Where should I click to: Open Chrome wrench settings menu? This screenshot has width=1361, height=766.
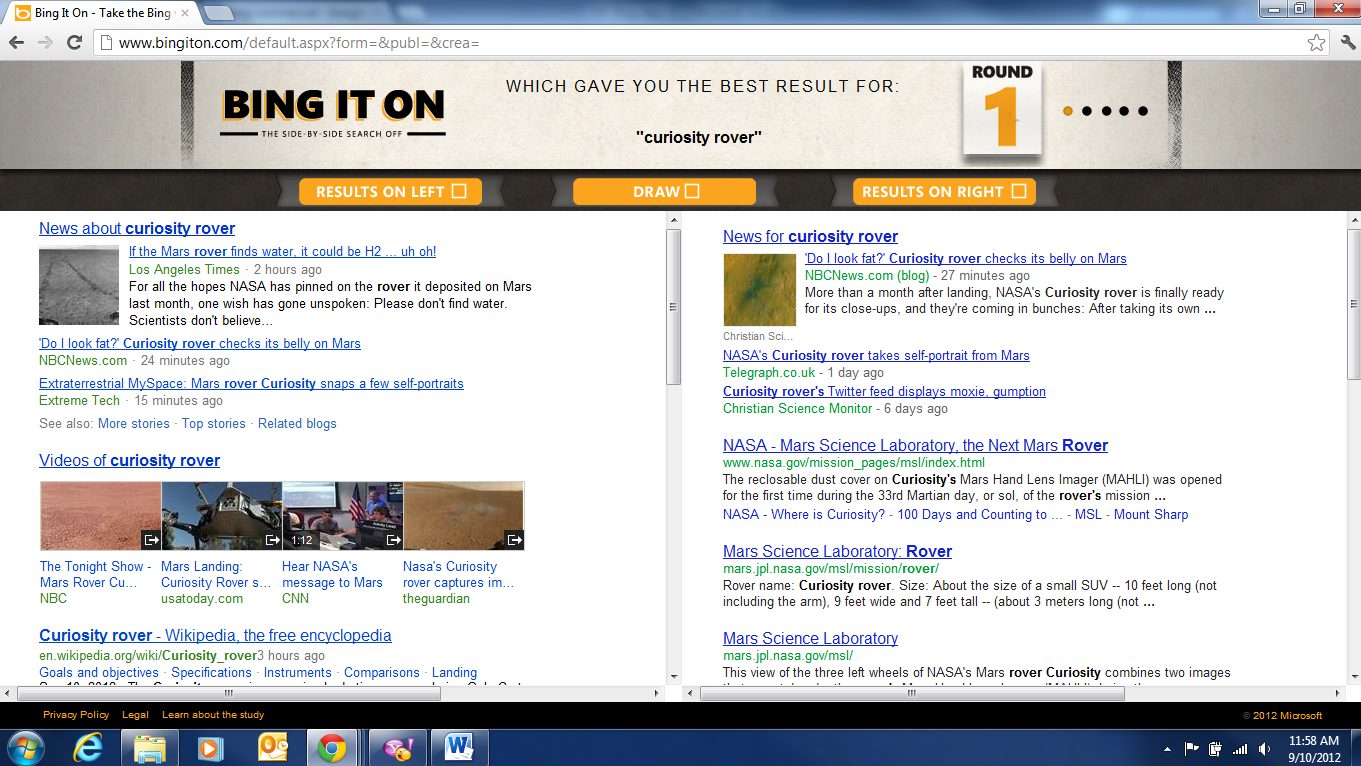[1346, 42]
